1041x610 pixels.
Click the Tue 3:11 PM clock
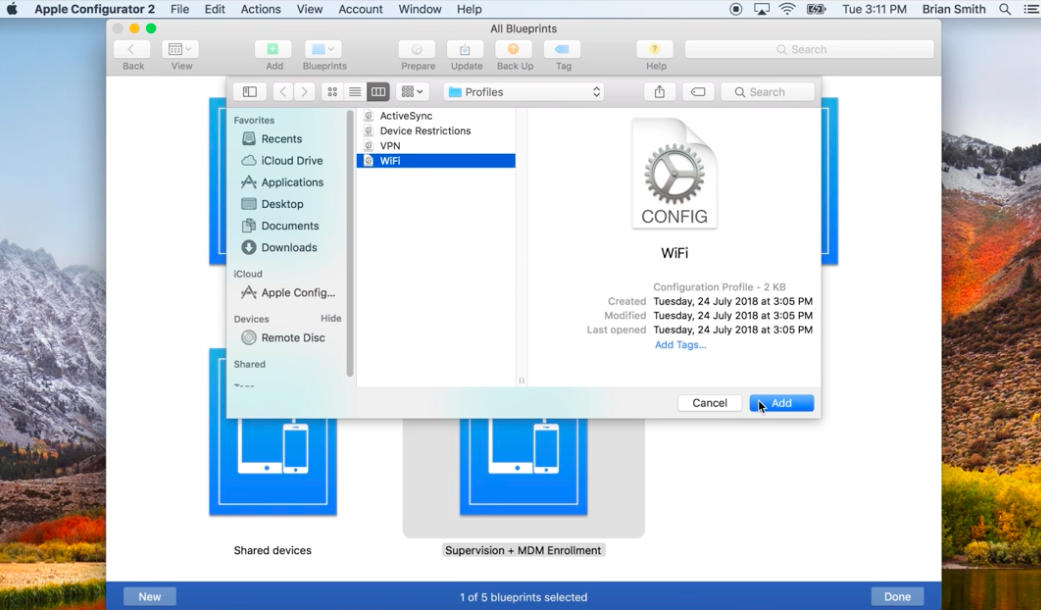pos(874,9)
